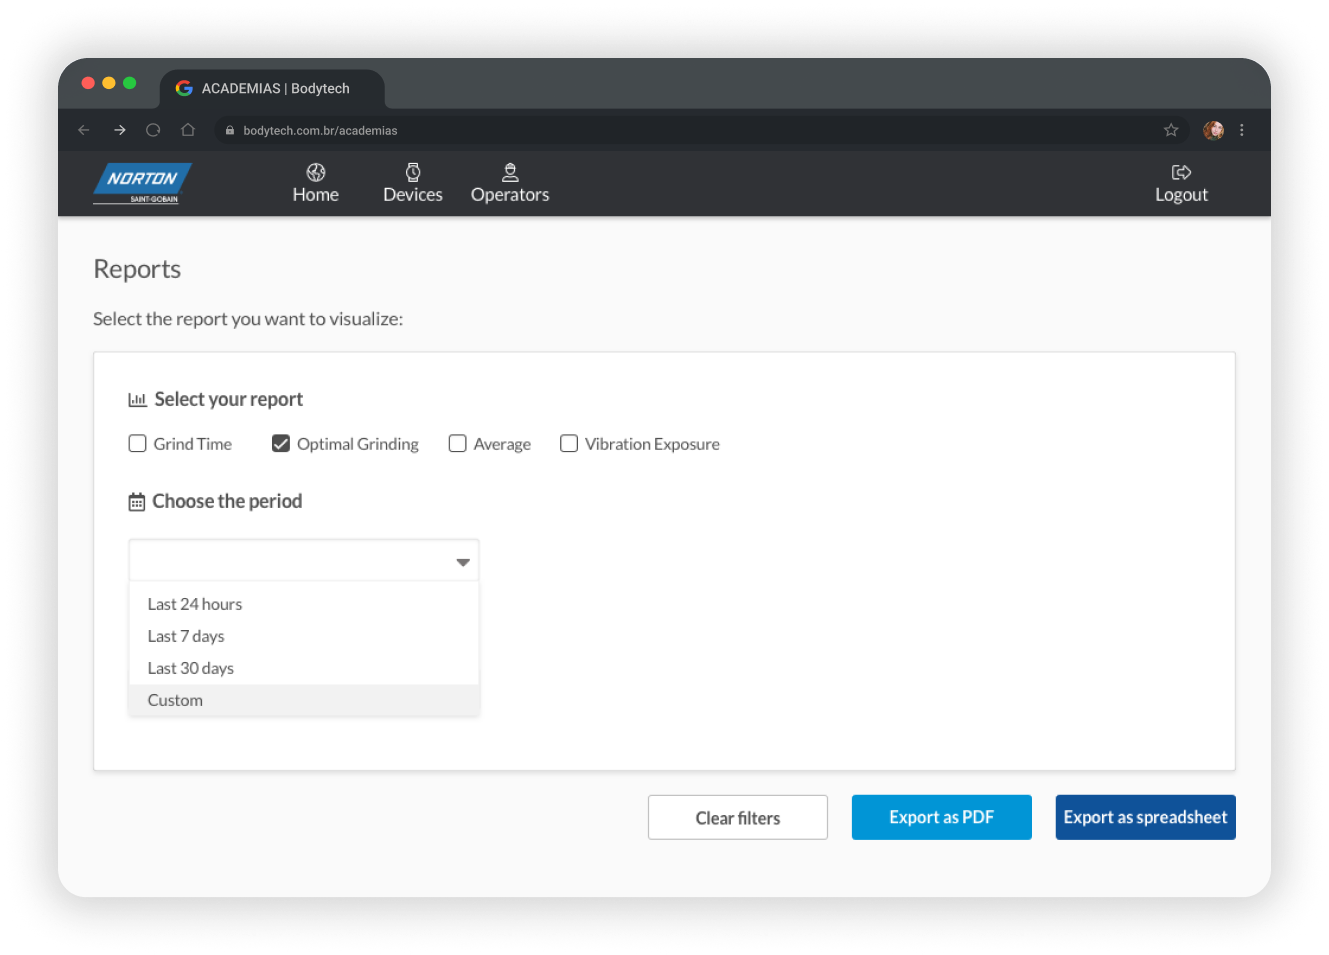Open the Operators person icon
This screenshot has width=1329, height=955.
tap(510, 172)
